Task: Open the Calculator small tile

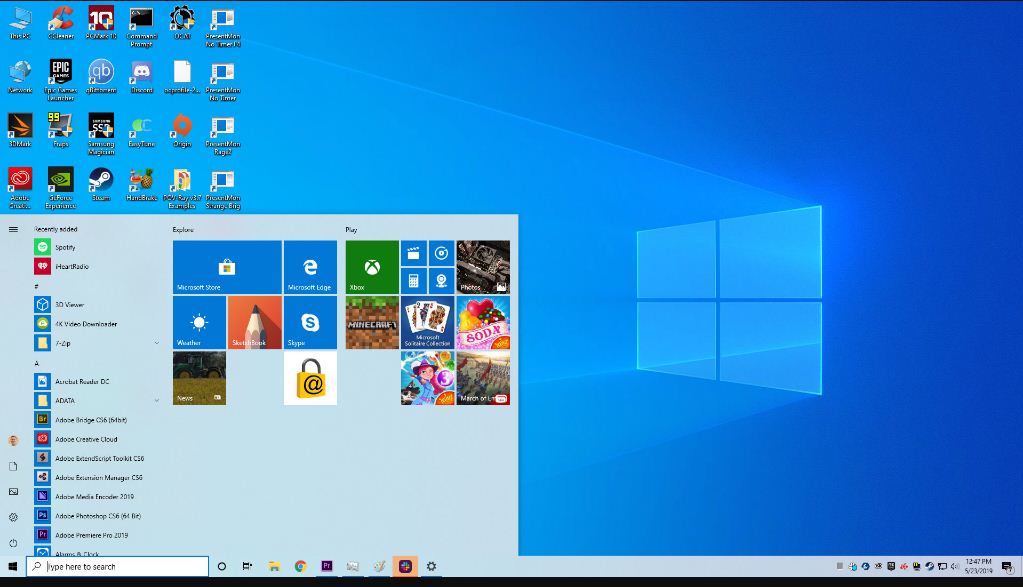Action: 414,281
